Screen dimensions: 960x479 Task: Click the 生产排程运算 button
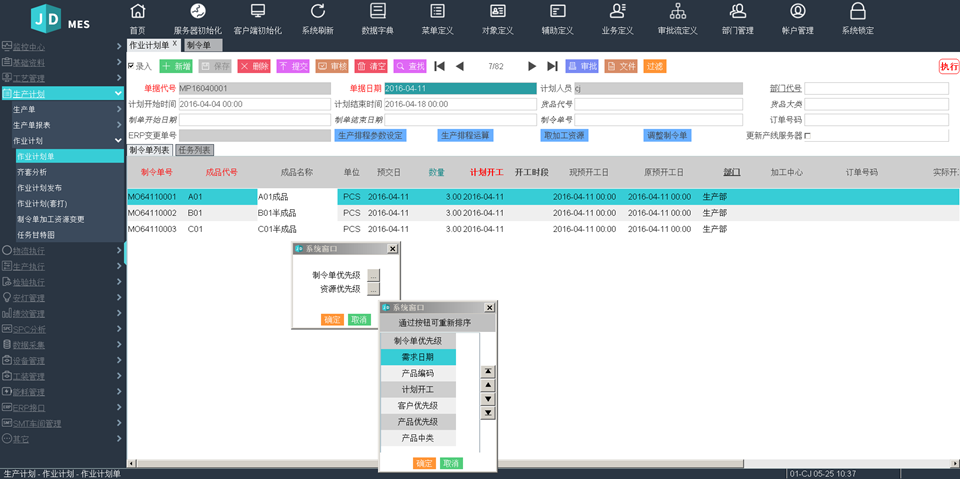point(465,135)
